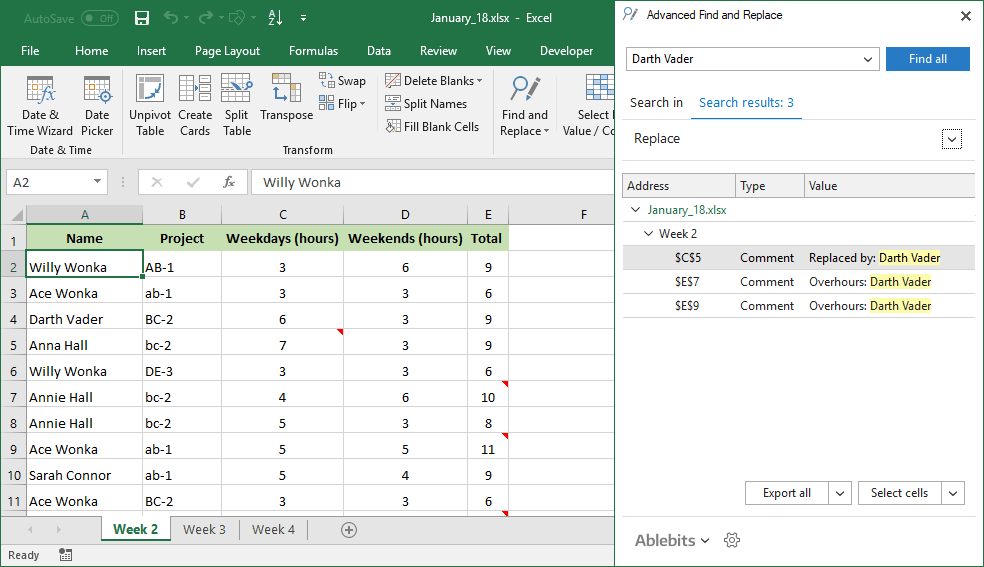Toggle the AutoSave switch

100,18
